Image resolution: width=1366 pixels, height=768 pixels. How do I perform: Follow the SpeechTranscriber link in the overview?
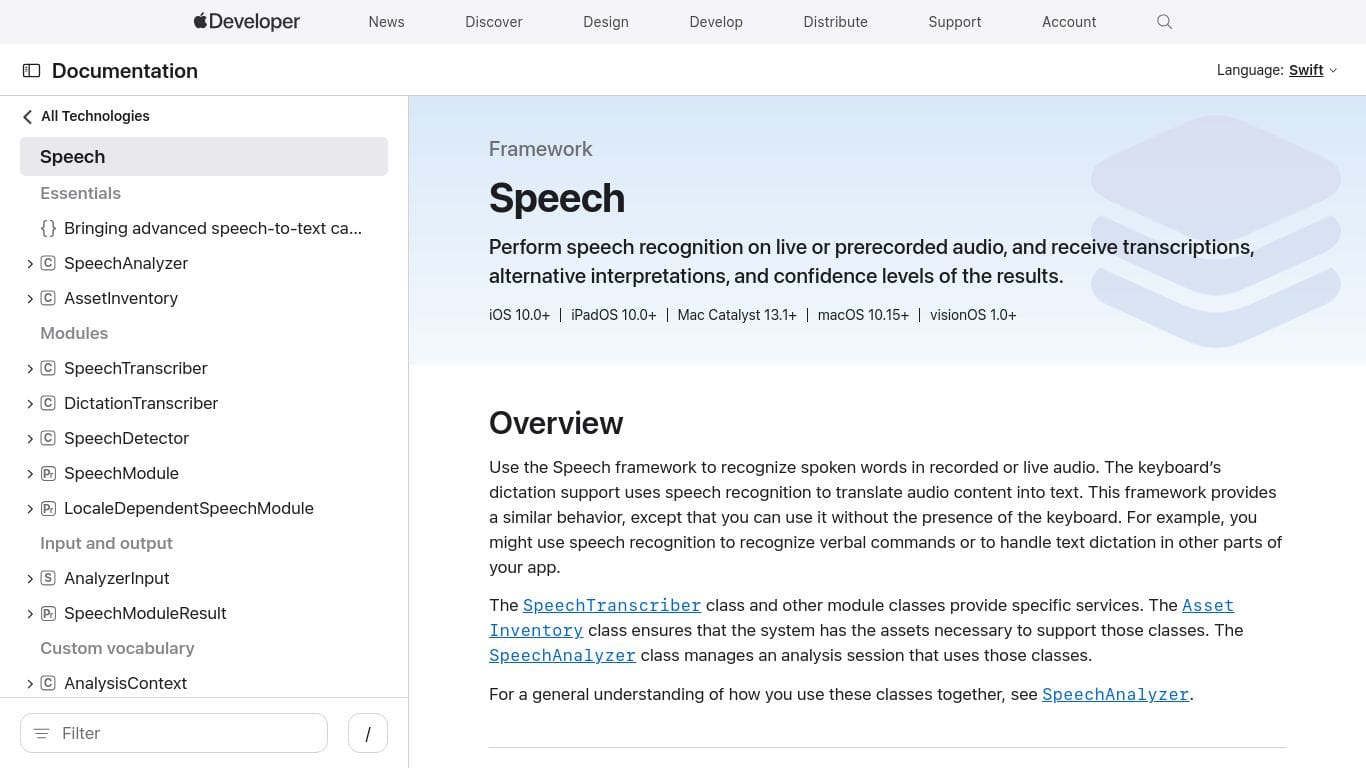pos(612,605)
